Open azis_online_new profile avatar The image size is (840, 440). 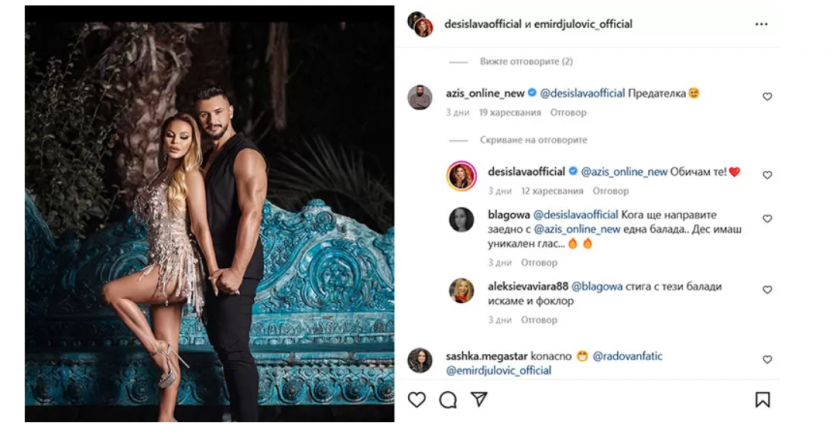click(420, 97)
